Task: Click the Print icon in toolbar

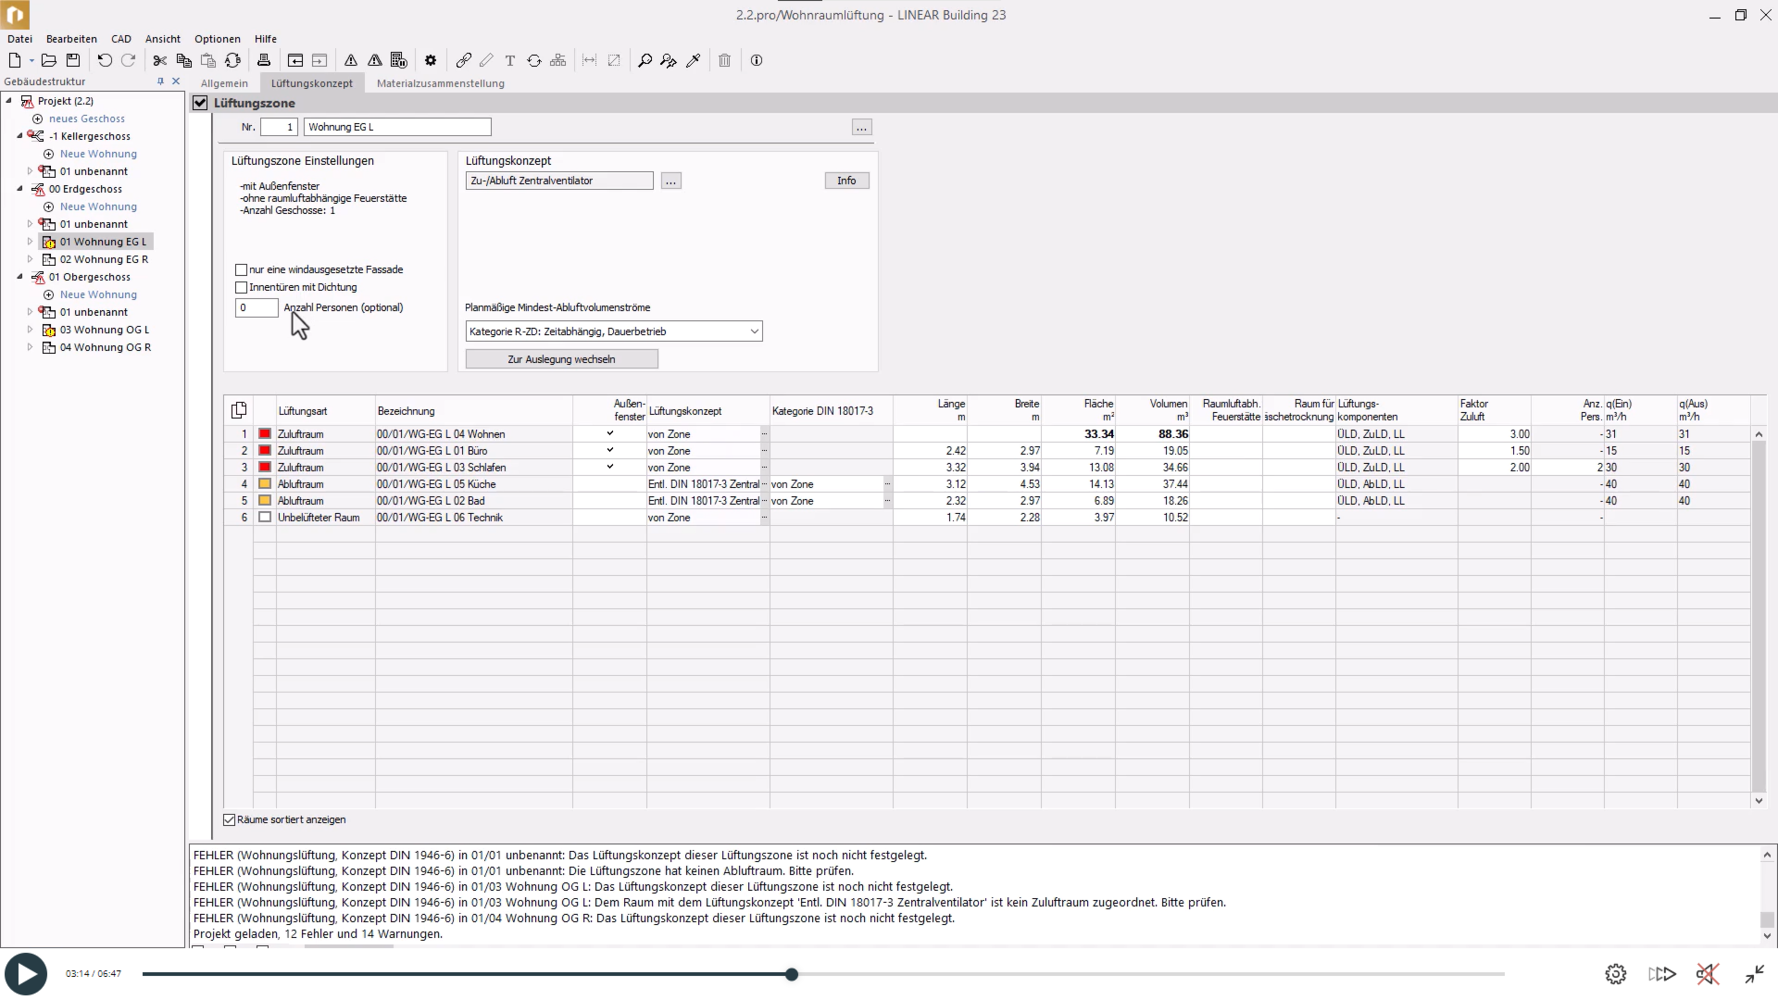Action: [264, 60]
